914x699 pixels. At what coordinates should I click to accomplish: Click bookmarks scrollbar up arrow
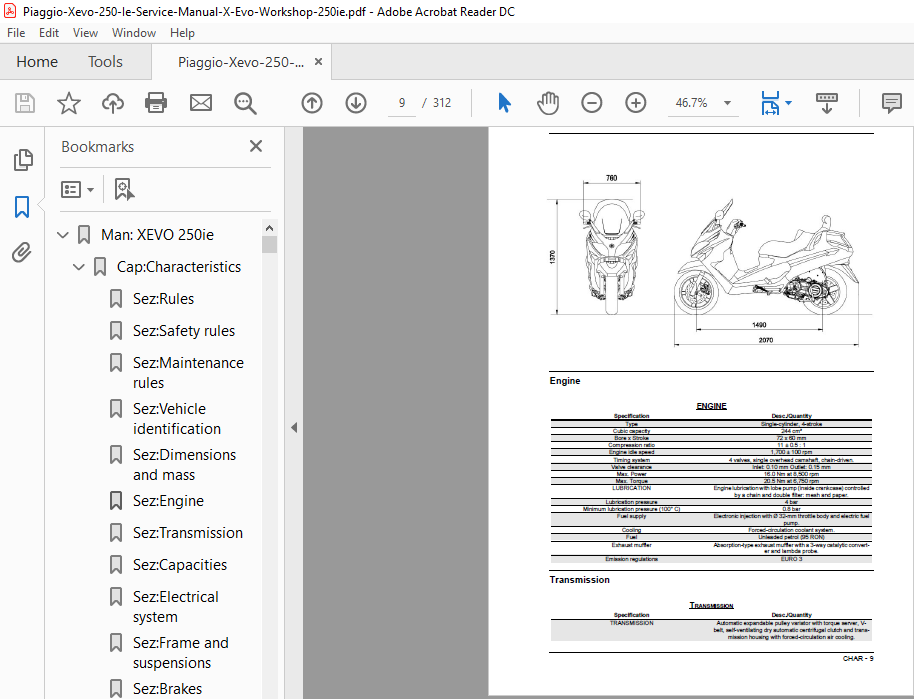coord(269,228)
